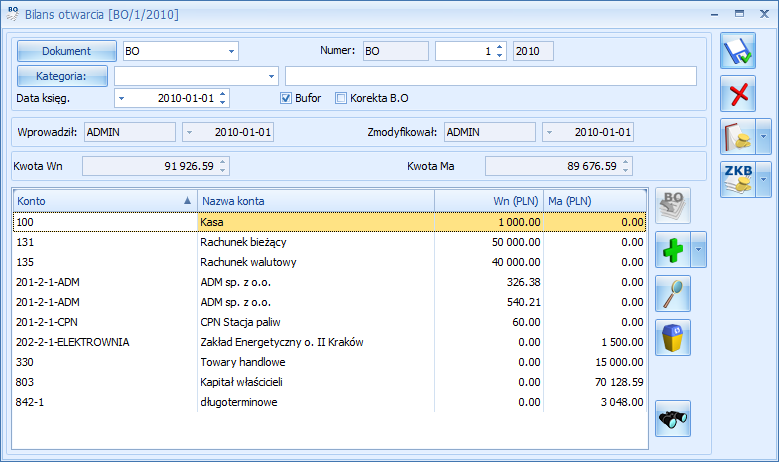This screenshot has width=779, height=462.
Task: Select the ADM sp. z o.o. row with 540.21
Action: coord(329,302)
